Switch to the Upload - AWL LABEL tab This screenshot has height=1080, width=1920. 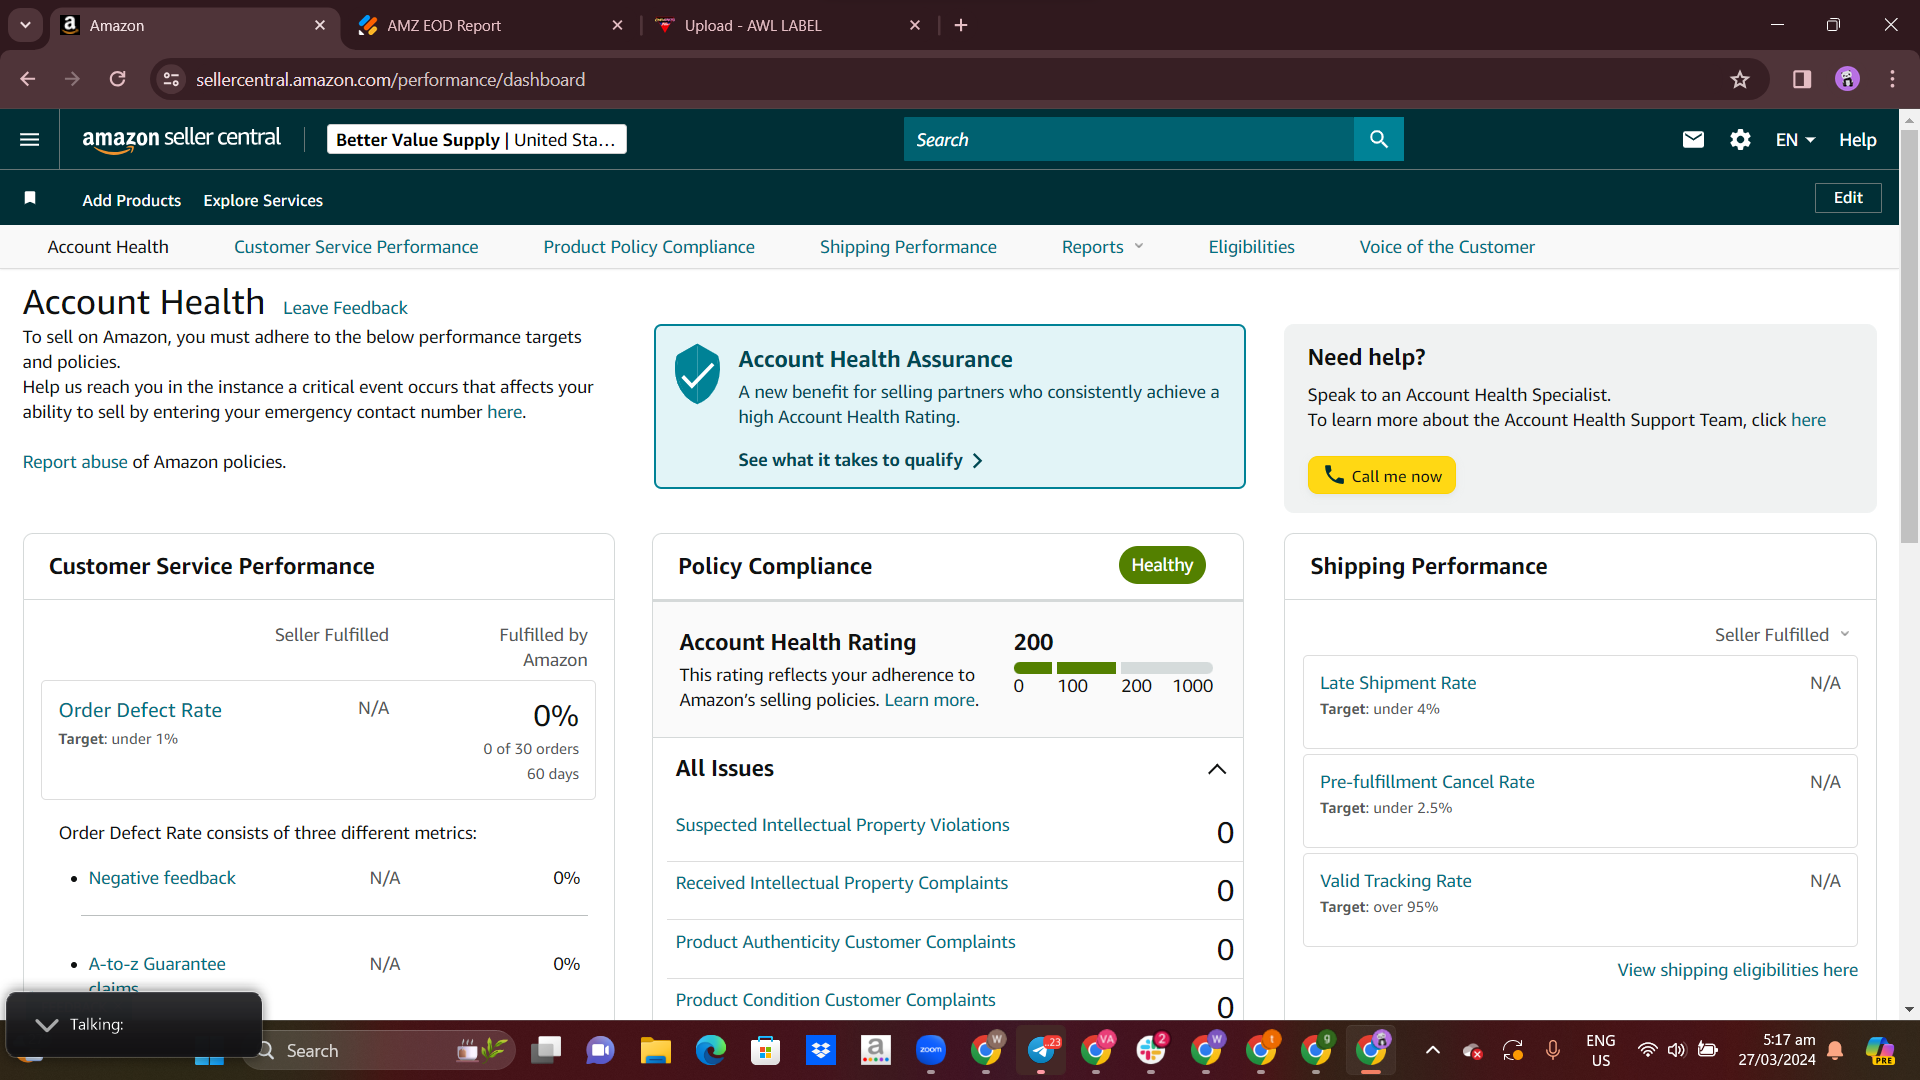tap(789, 26)
